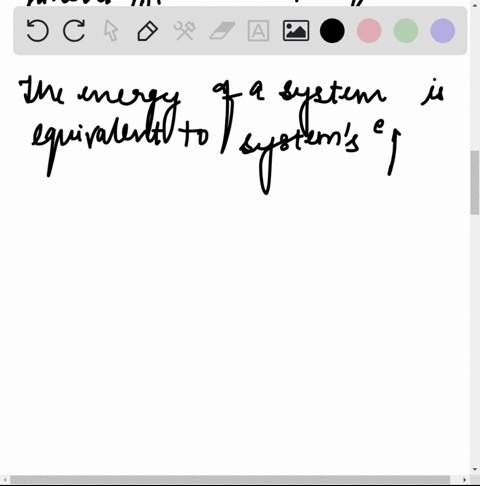480x486 pixels.
Task: Insert an image with picture icon
Action: [x=296, y=31]
